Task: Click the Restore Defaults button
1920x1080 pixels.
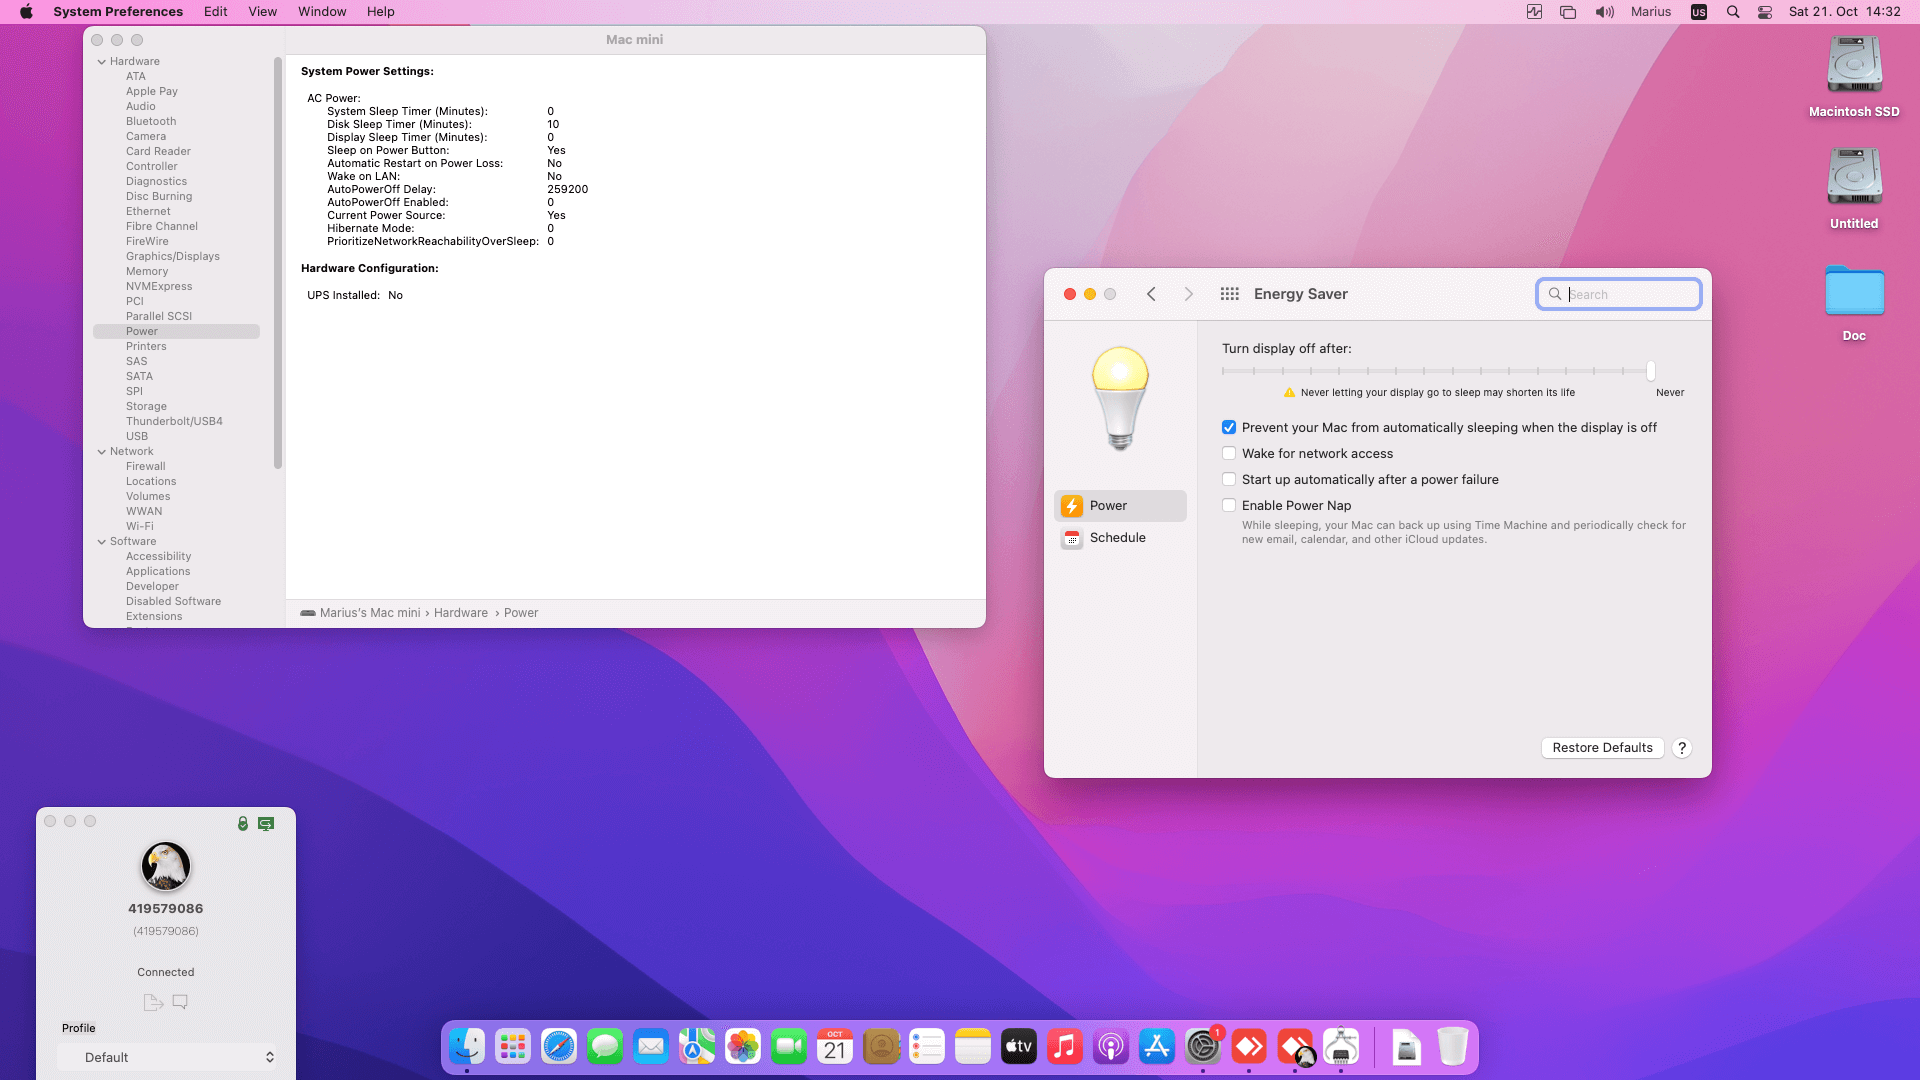Action: click(x=1602, y=748)
